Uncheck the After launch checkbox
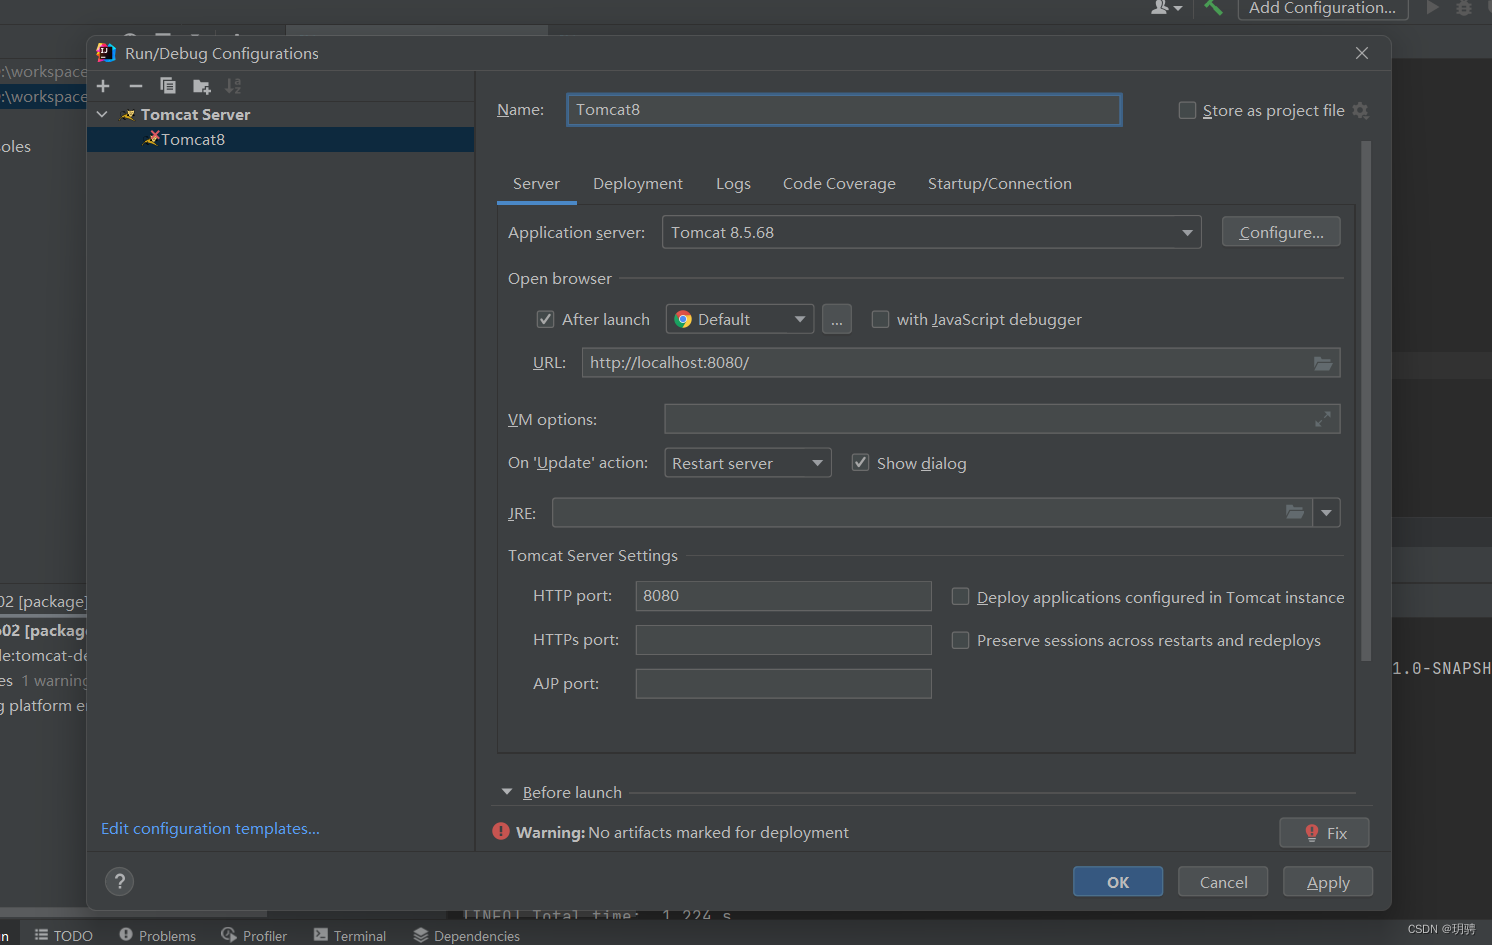The width and height of the screenshot is (1492, 945). (x=546, y=320)
